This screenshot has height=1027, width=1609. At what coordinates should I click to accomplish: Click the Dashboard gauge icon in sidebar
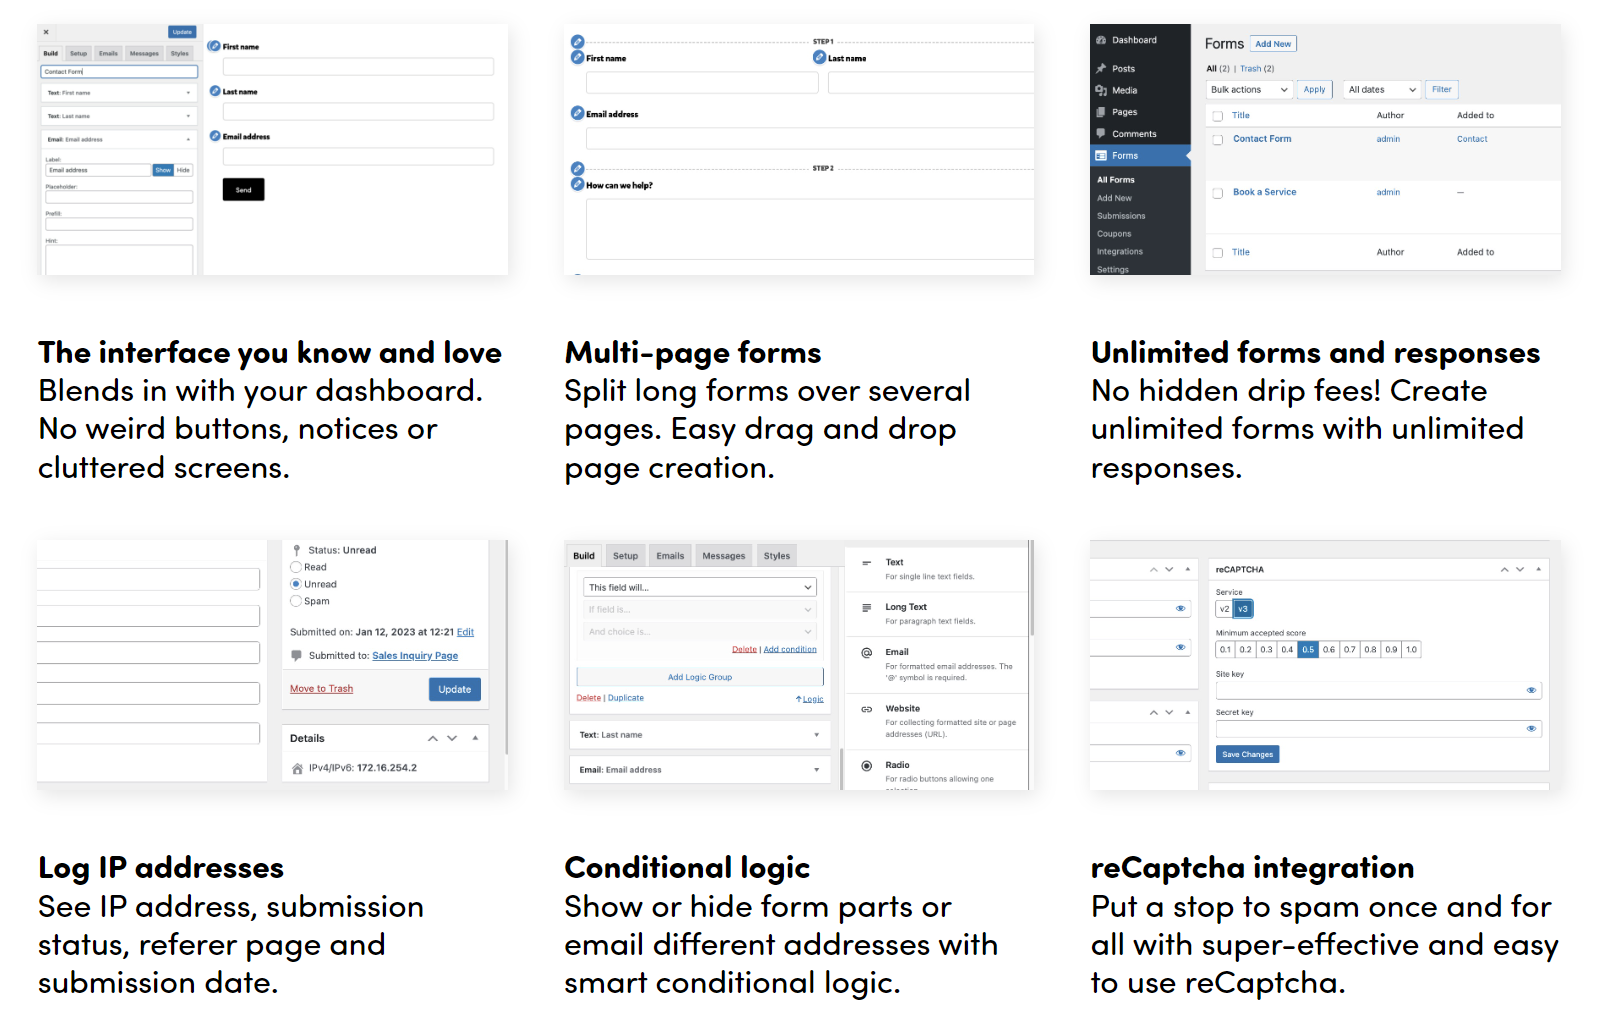coord(1101,40)
